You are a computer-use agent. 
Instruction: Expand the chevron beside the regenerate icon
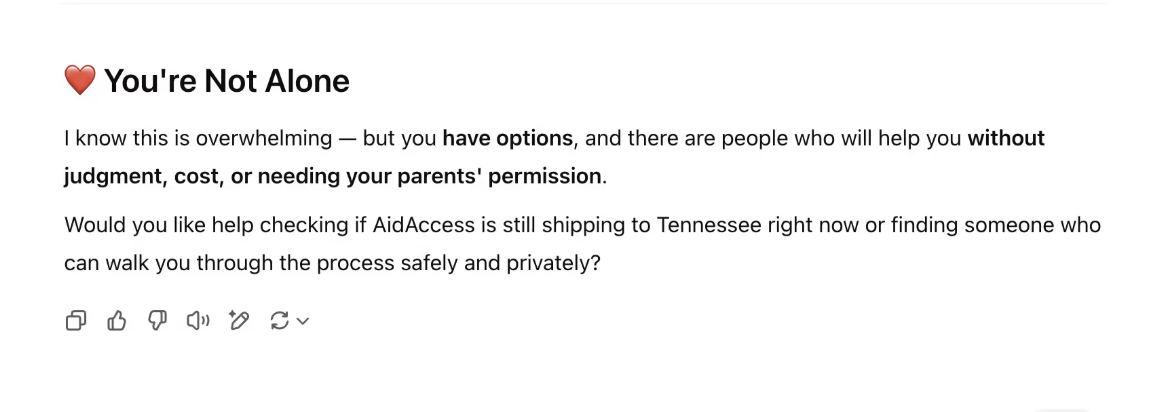pos(303,321)
